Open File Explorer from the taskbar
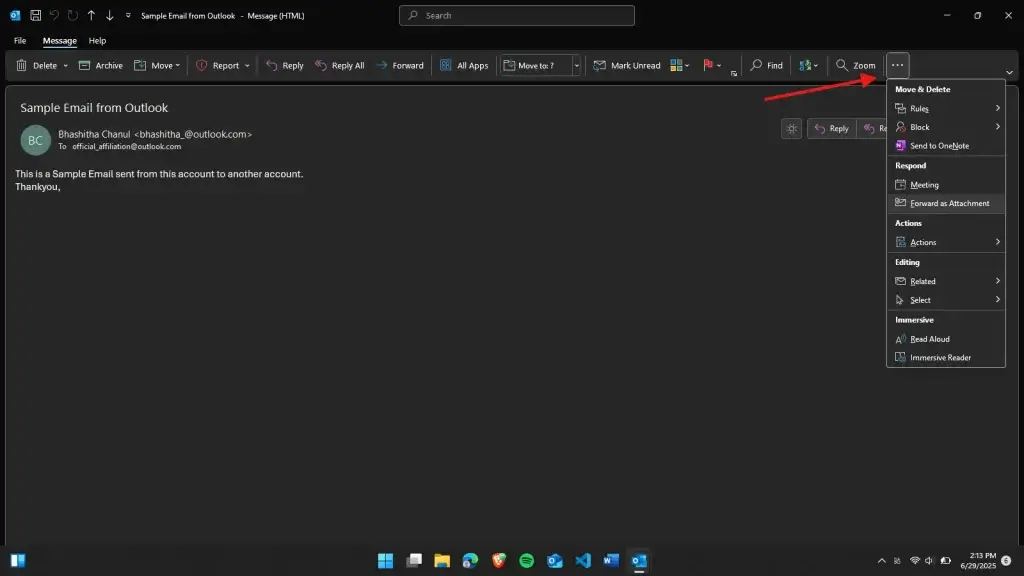1024x576 pixels. click(x=442, y=560)
